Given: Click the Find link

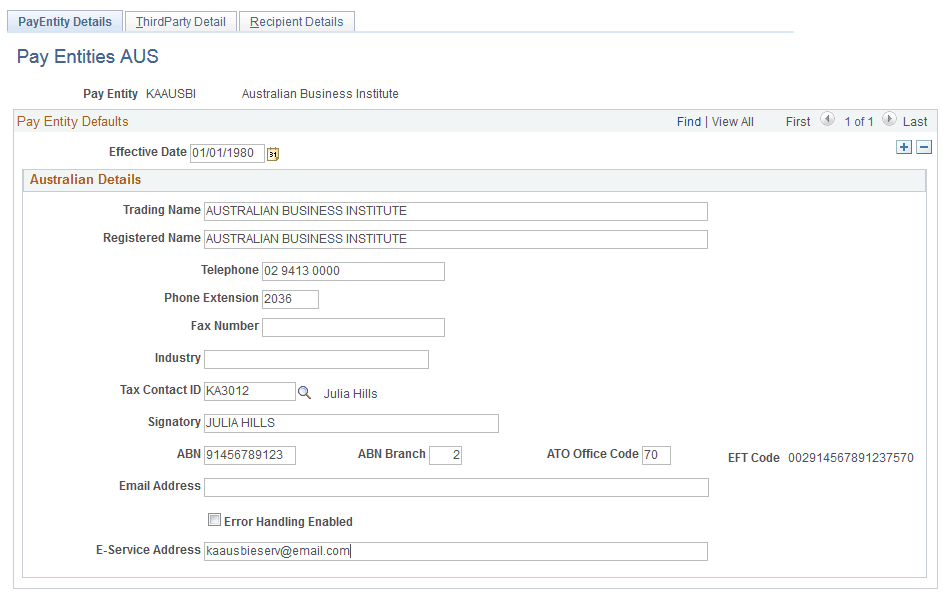Looking at the screenshot, I should [x=688, y=121].
